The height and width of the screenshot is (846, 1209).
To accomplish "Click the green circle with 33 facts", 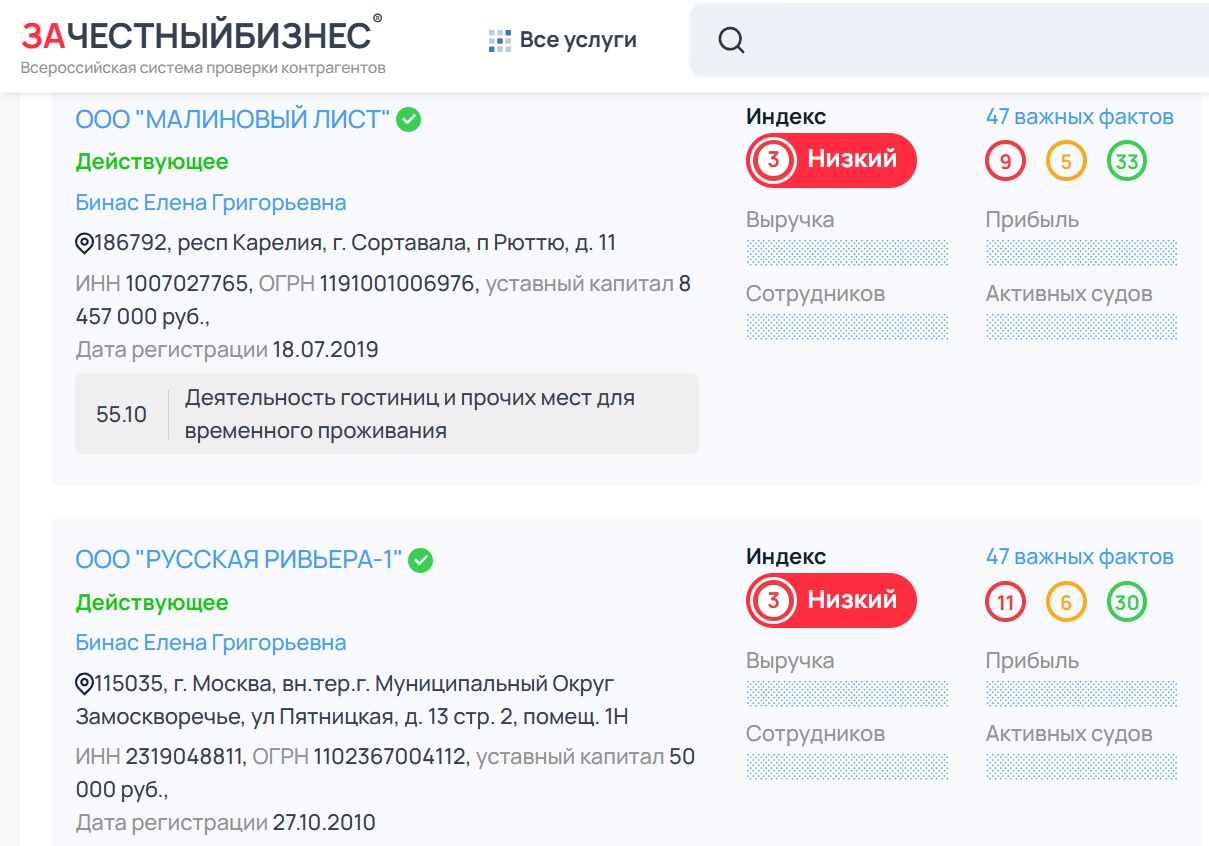I will click(x=1127, y=161).
